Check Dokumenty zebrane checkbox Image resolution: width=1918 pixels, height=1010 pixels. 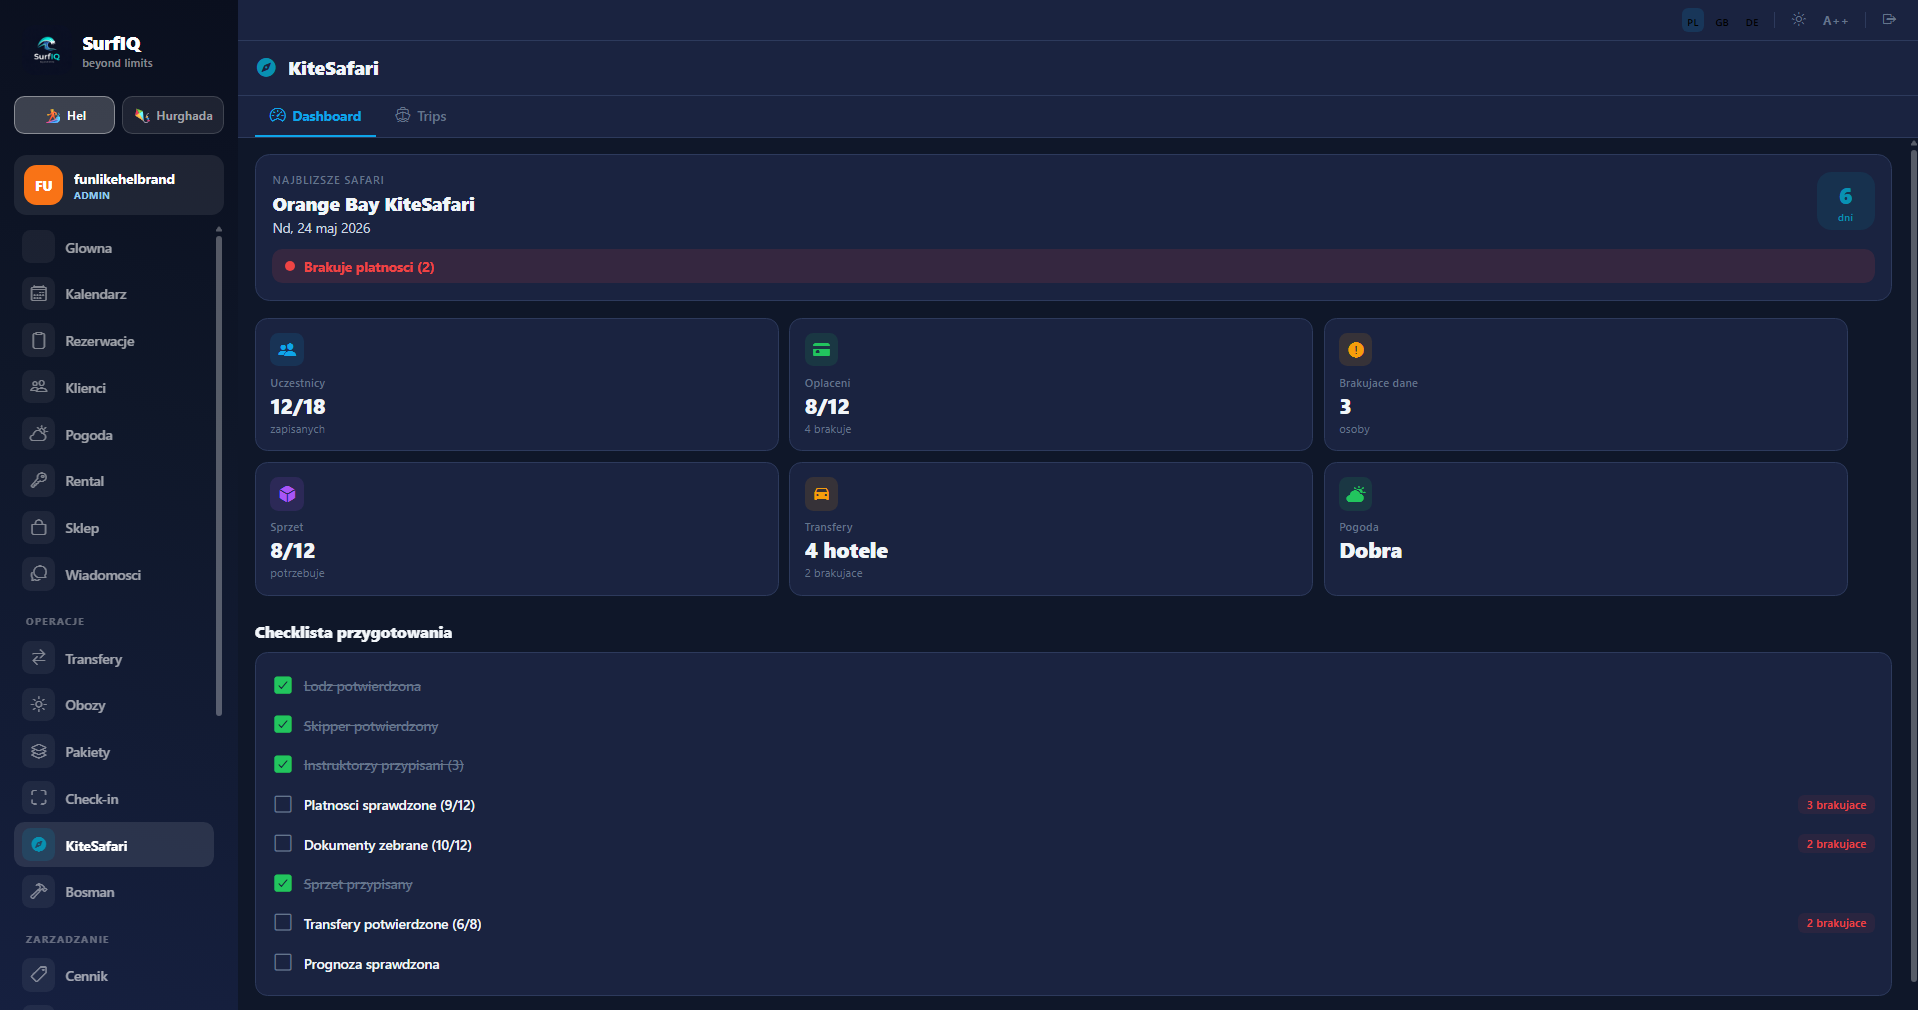coord(283,844)
